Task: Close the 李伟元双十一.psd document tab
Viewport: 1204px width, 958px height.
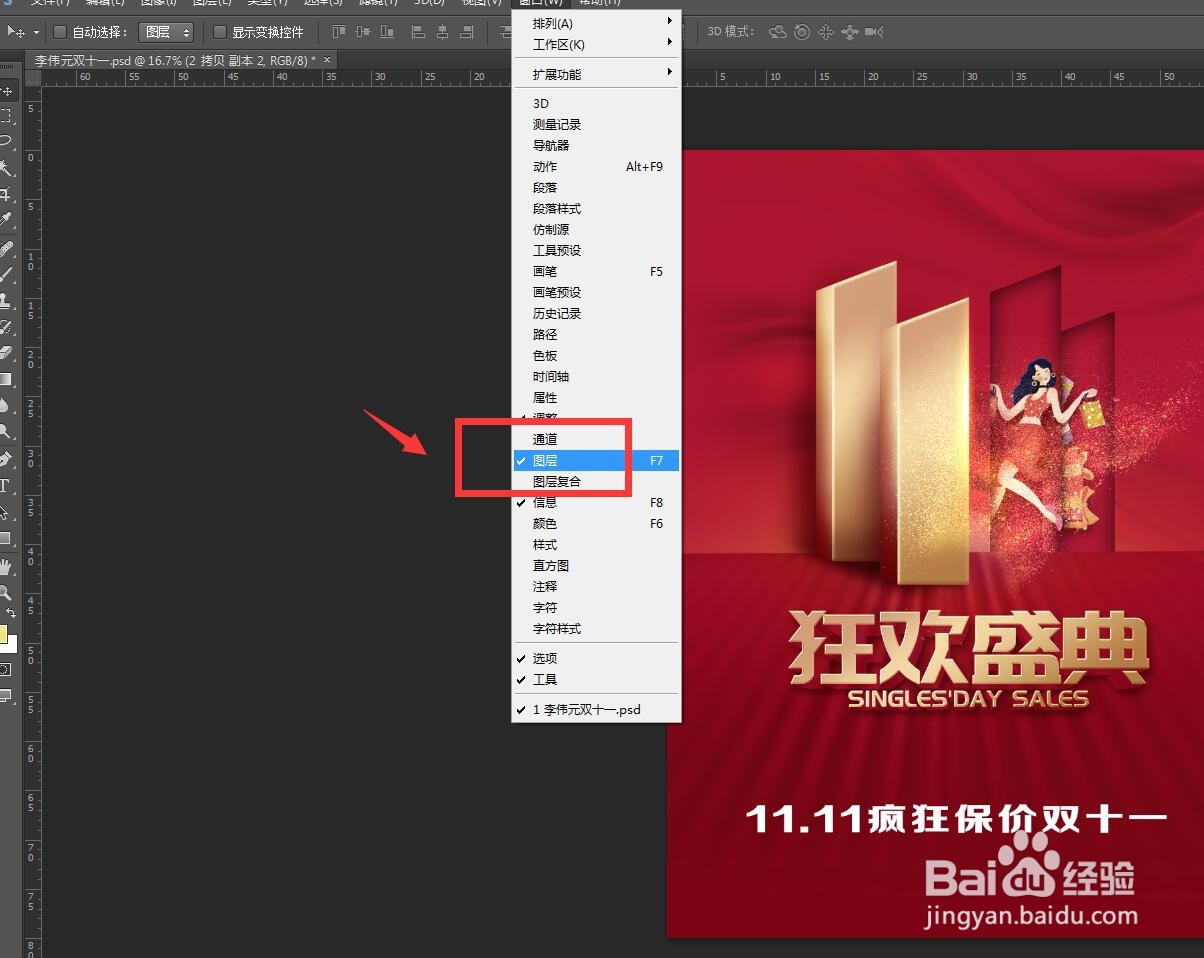Action: (327, 60)
